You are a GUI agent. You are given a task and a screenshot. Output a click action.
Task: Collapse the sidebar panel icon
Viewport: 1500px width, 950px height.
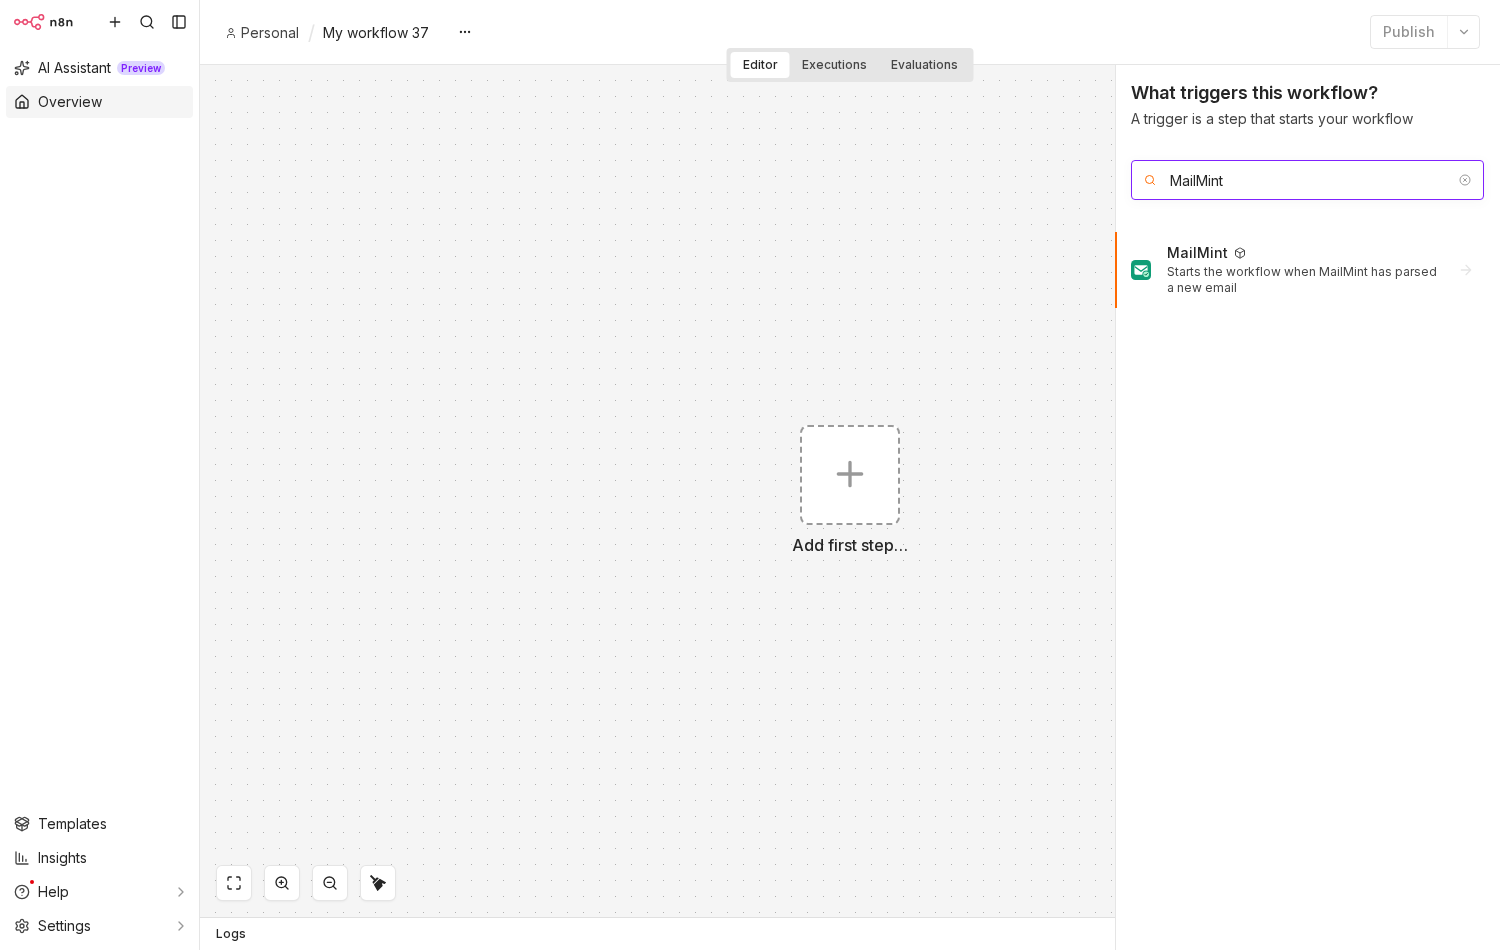[x=179, y=22]
